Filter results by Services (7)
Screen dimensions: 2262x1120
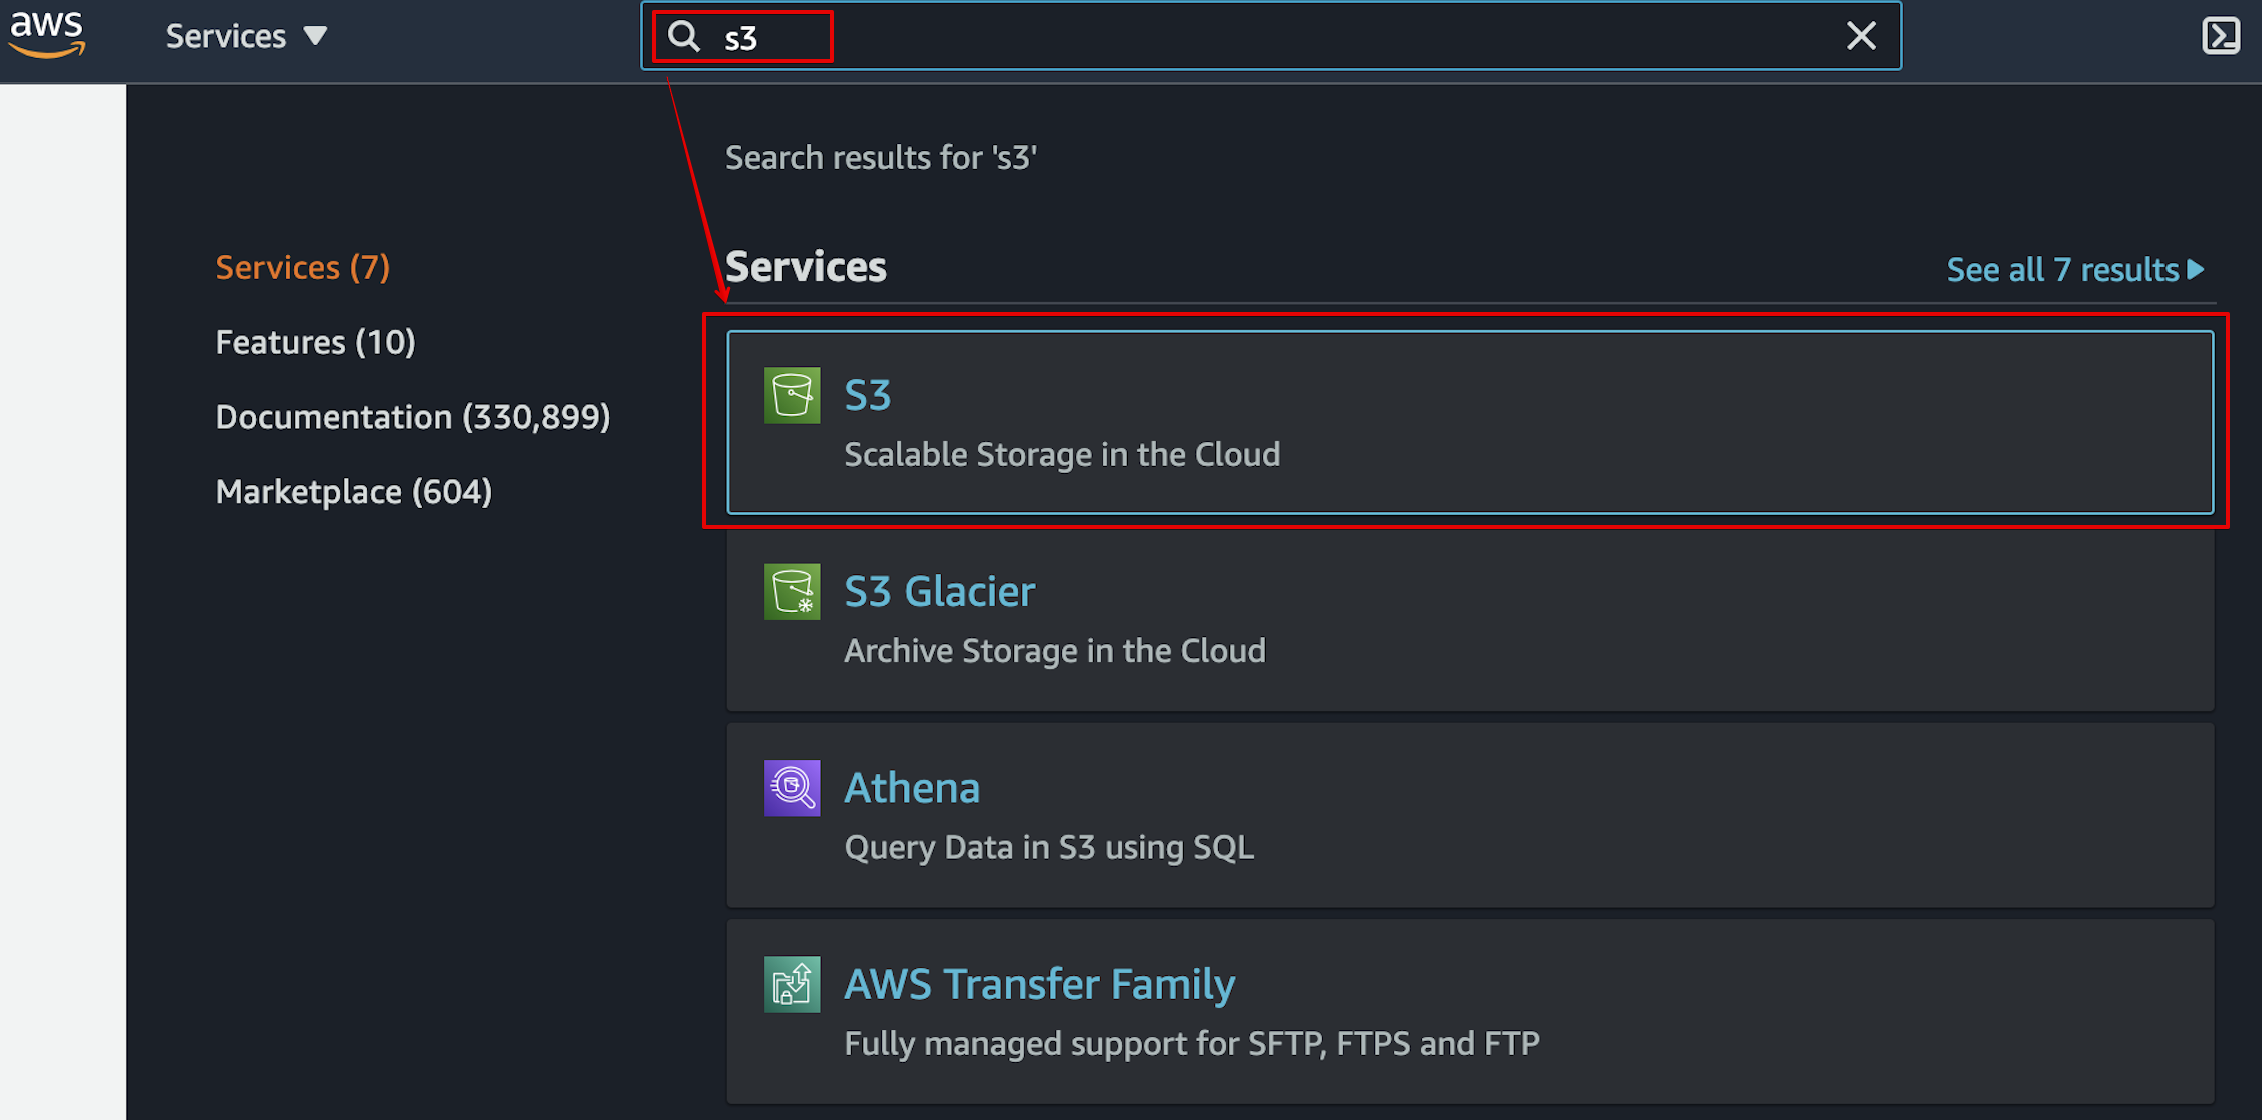[303, 267]
